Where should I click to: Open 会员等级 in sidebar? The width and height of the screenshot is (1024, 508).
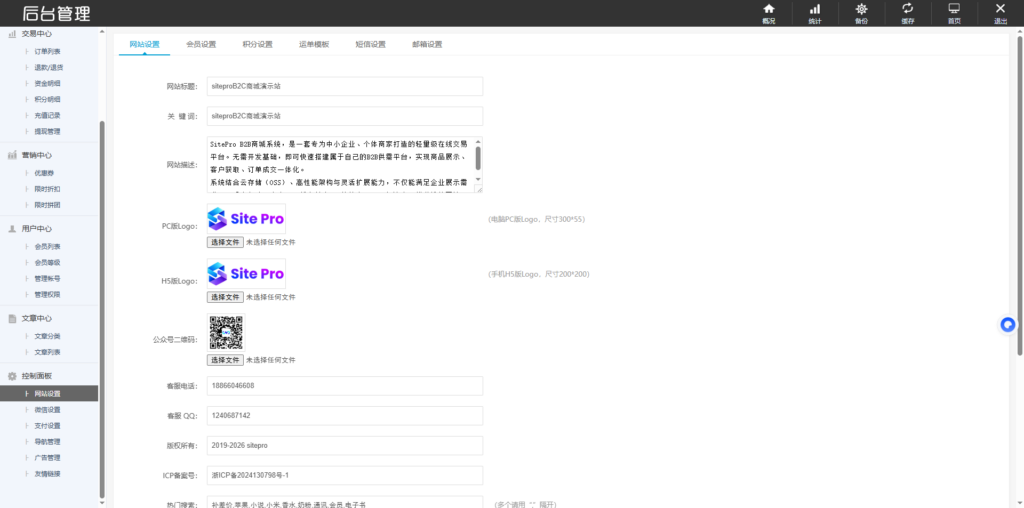(x=47, y=262)
